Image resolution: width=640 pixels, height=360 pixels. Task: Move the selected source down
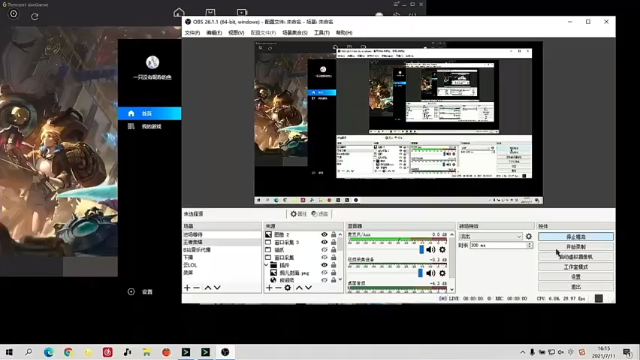(308, 288)
